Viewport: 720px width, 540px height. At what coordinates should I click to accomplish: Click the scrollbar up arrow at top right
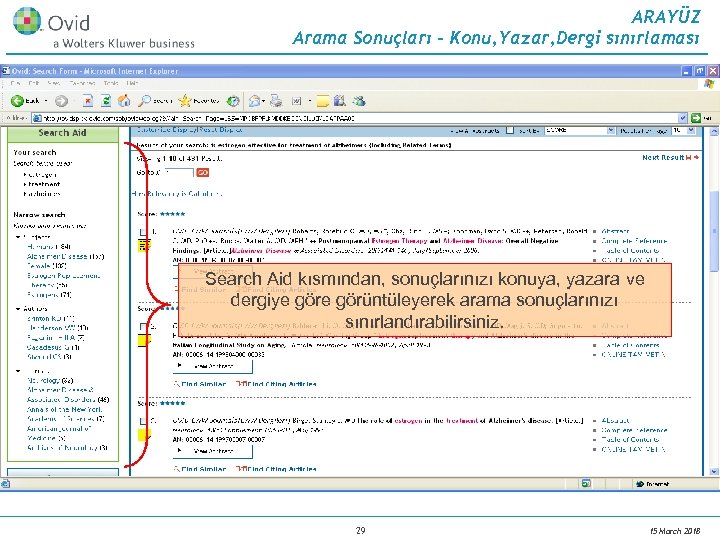pyautogui.click(x=714, y=131)
